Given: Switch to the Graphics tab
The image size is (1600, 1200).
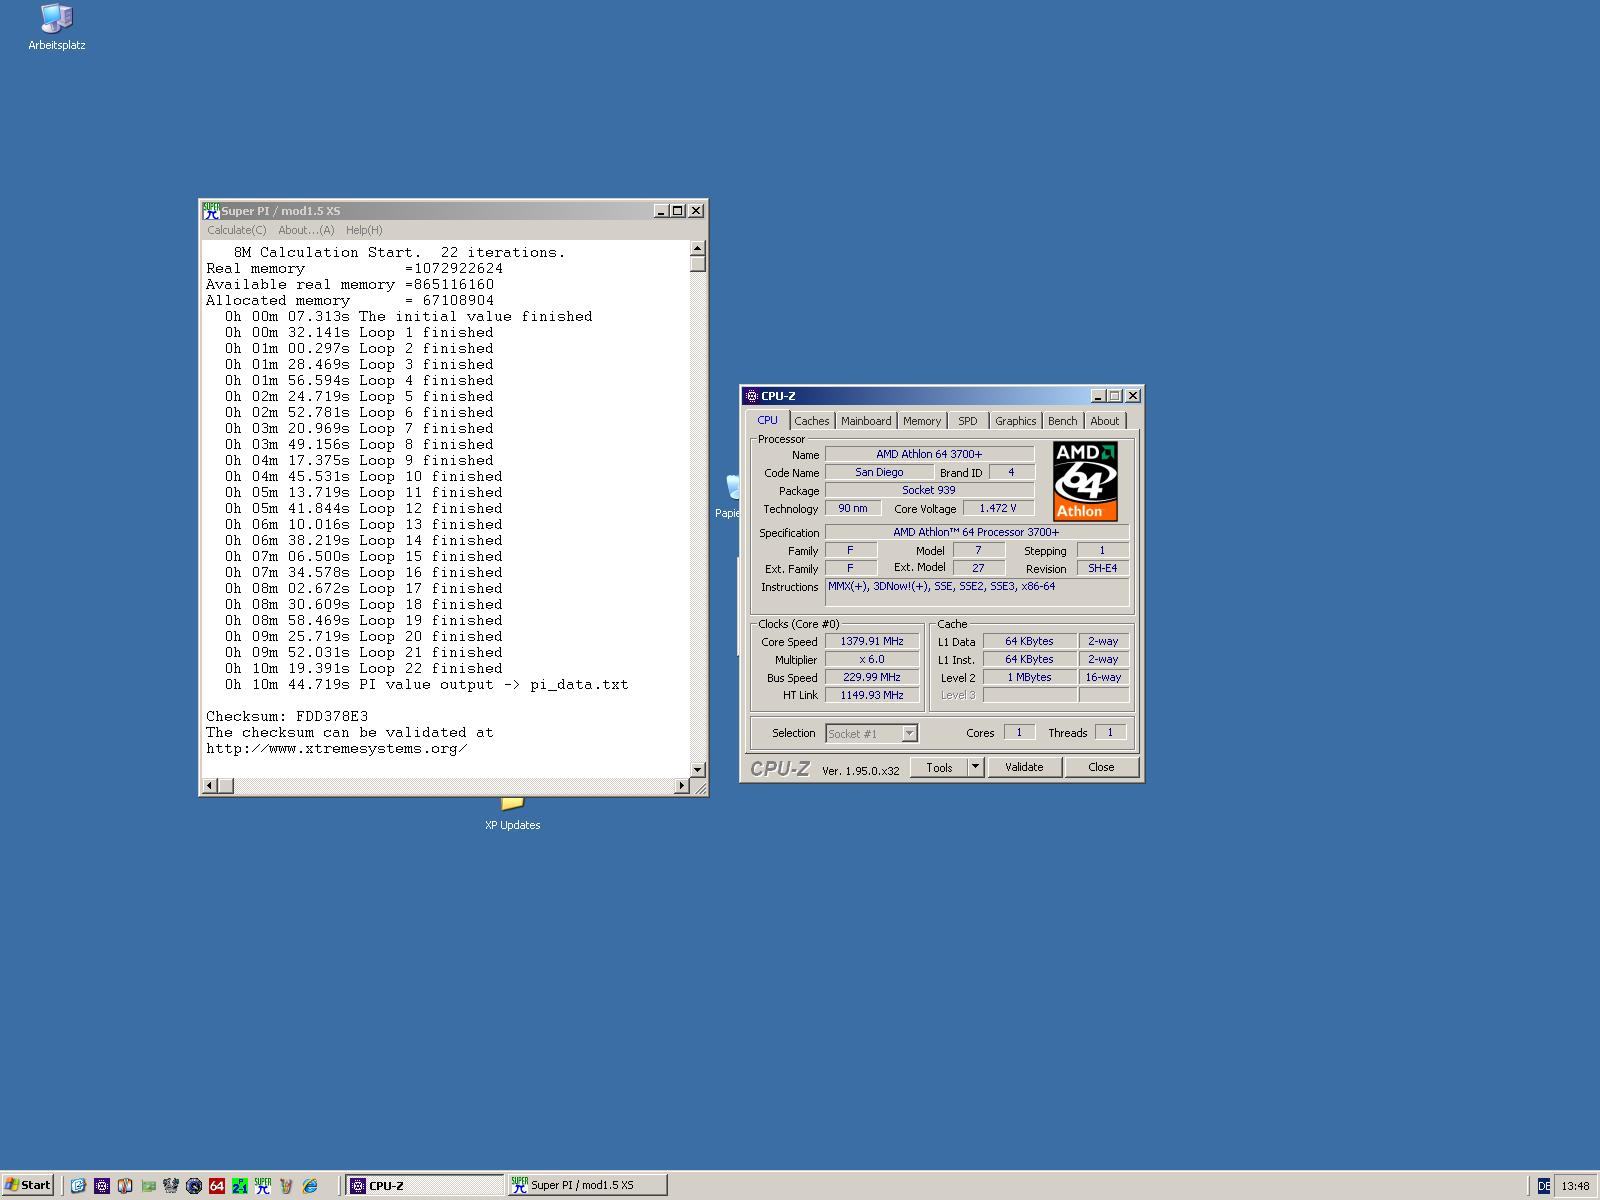Looking at the screenshot, I should [1016, 421].
